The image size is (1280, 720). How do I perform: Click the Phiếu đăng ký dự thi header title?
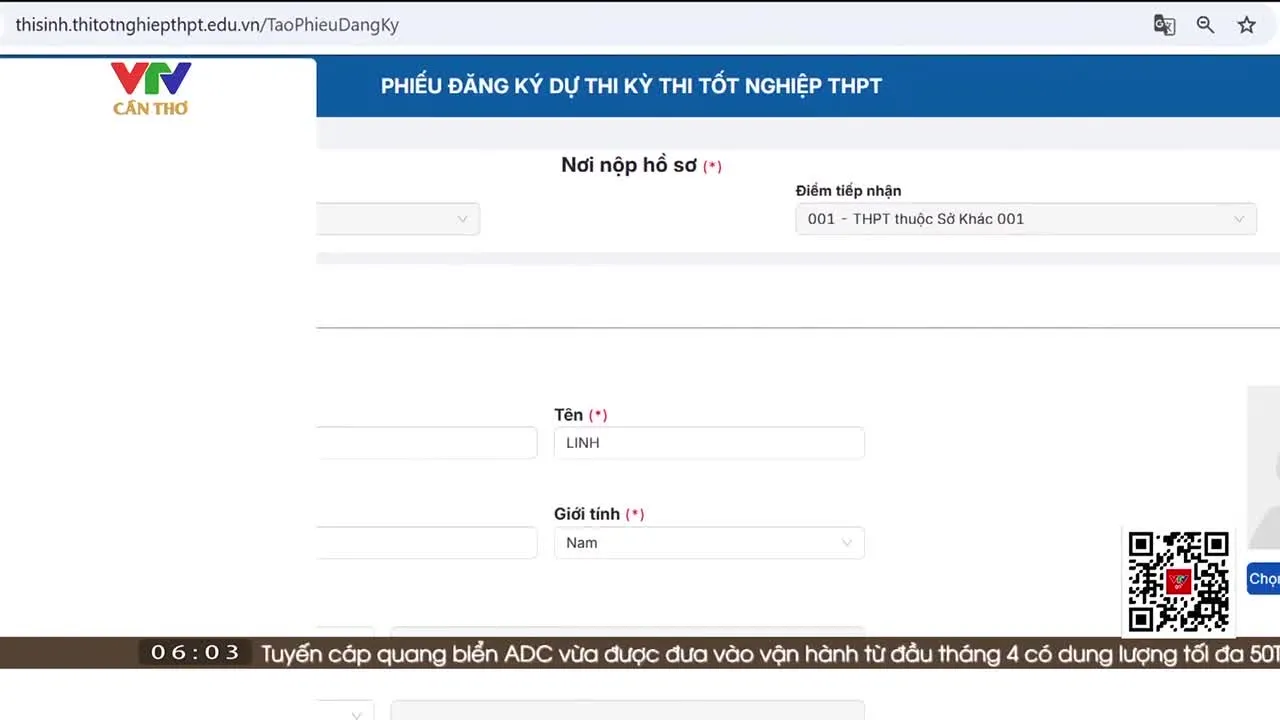pyautogui.click(x=631, y=86)
